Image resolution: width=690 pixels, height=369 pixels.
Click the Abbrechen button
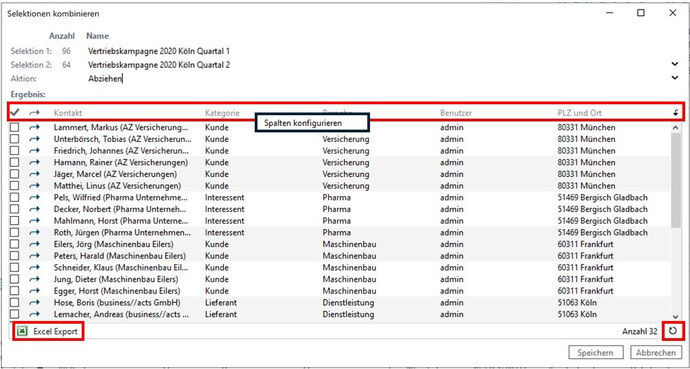(656, 352)
